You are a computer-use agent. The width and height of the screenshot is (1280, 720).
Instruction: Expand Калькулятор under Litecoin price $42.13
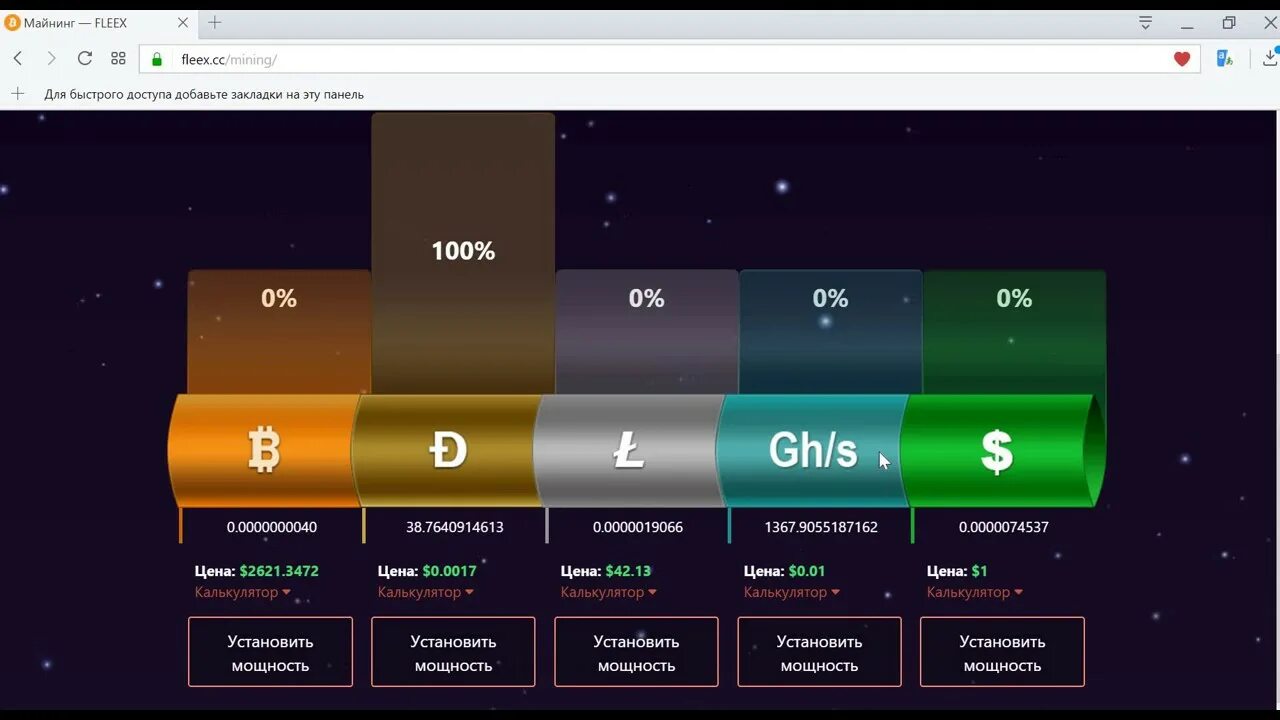click(608, 592)
